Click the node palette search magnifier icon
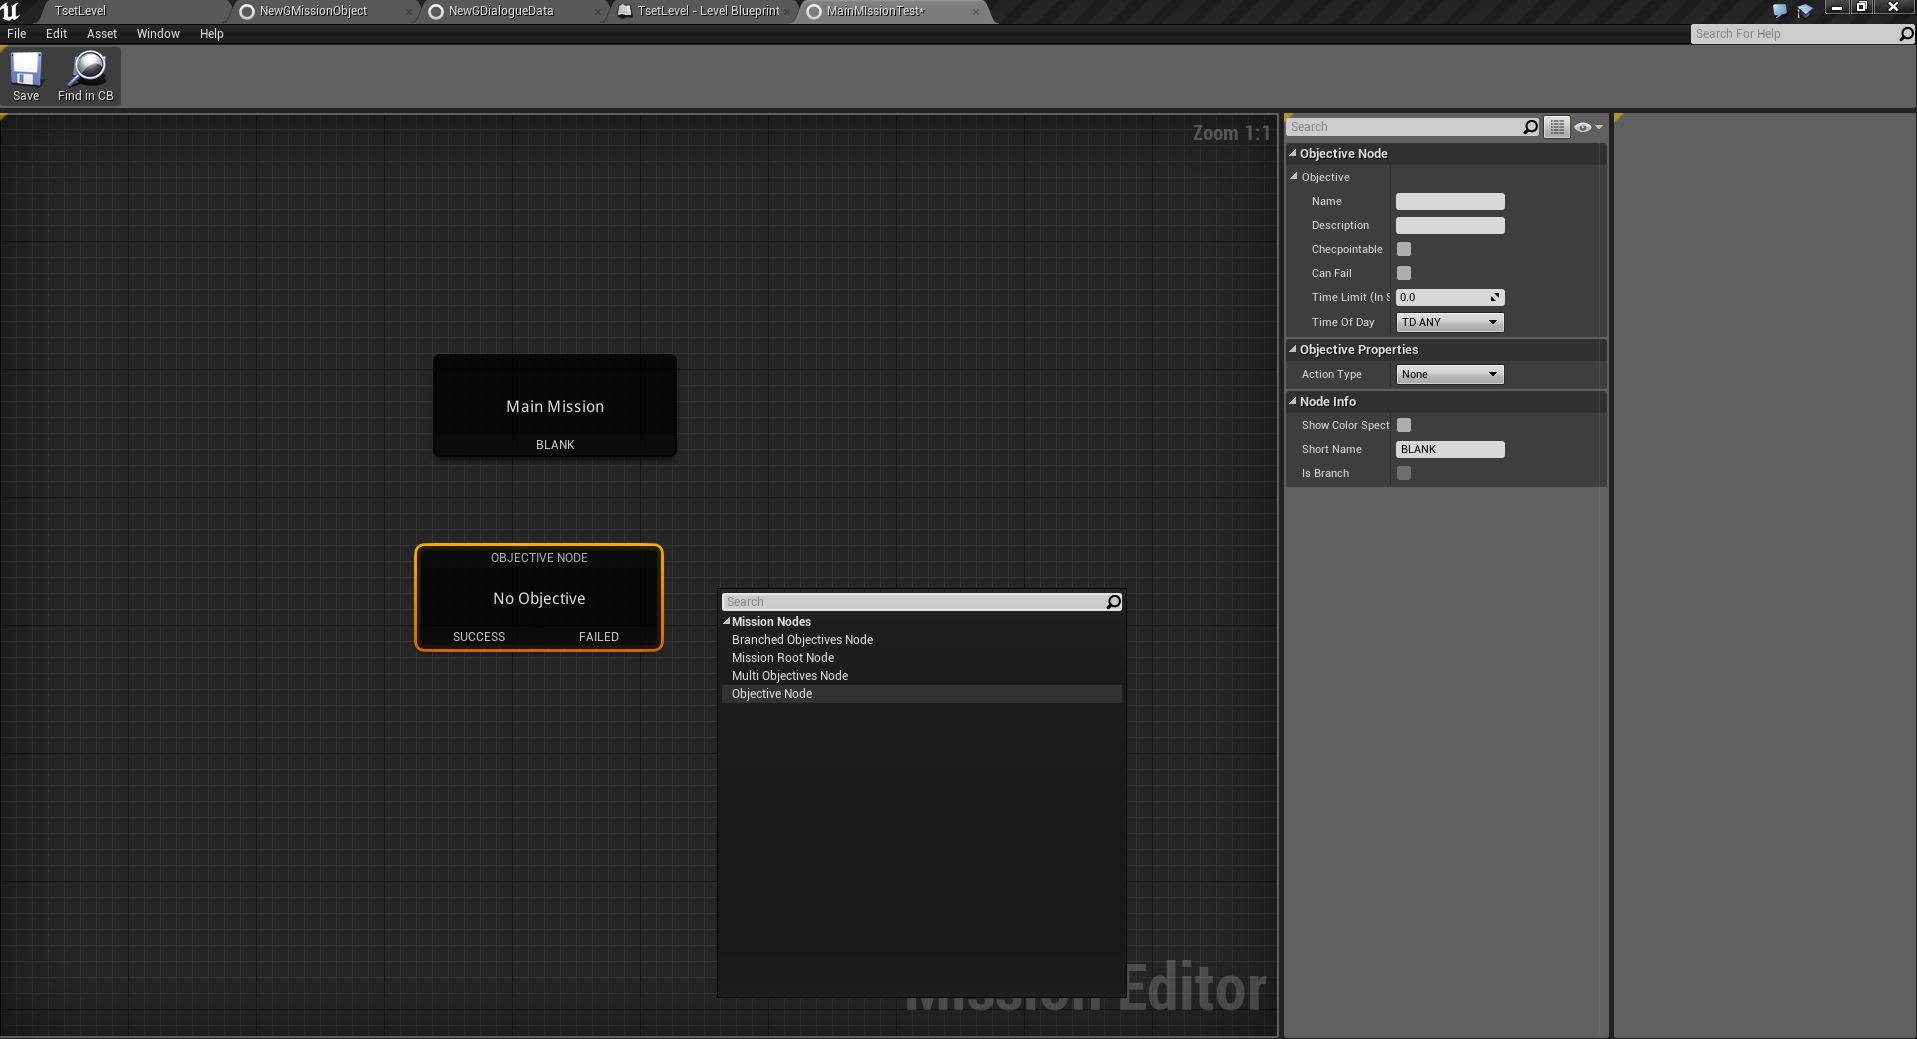Image resolution: width=1917 pixels, height=1039 pixels. point(1113,602)
